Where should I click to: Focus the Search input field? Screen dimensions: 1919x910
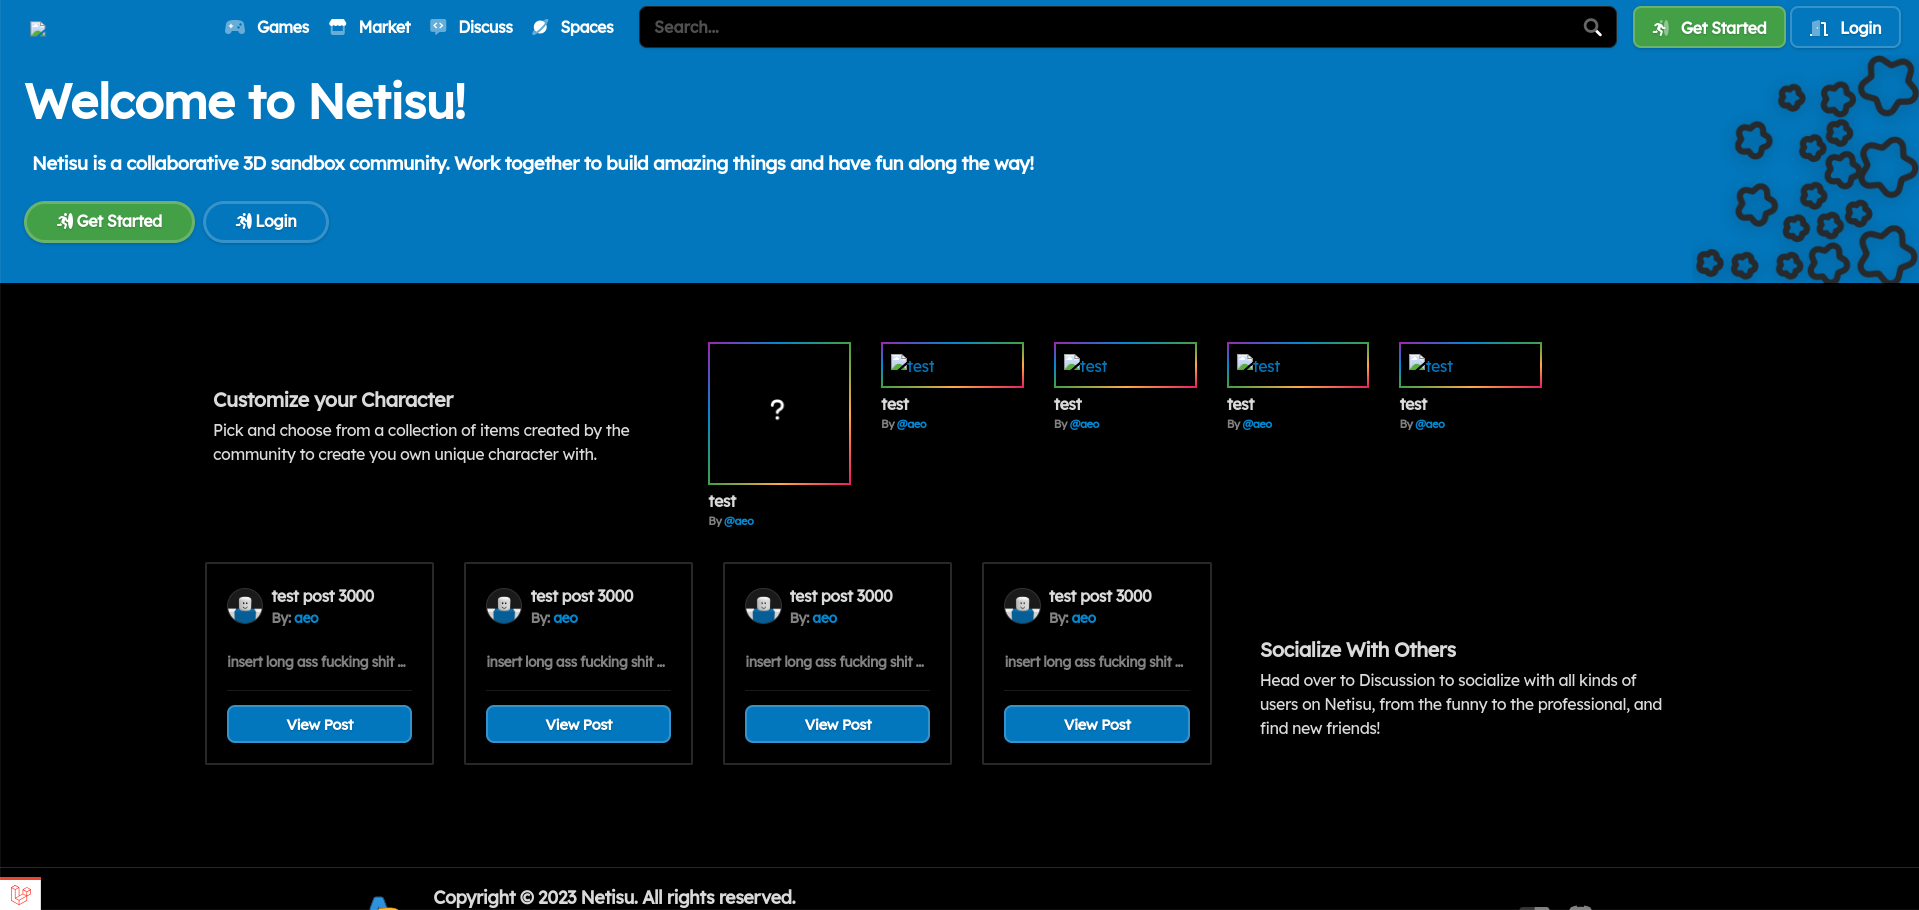click(1110, 27)
